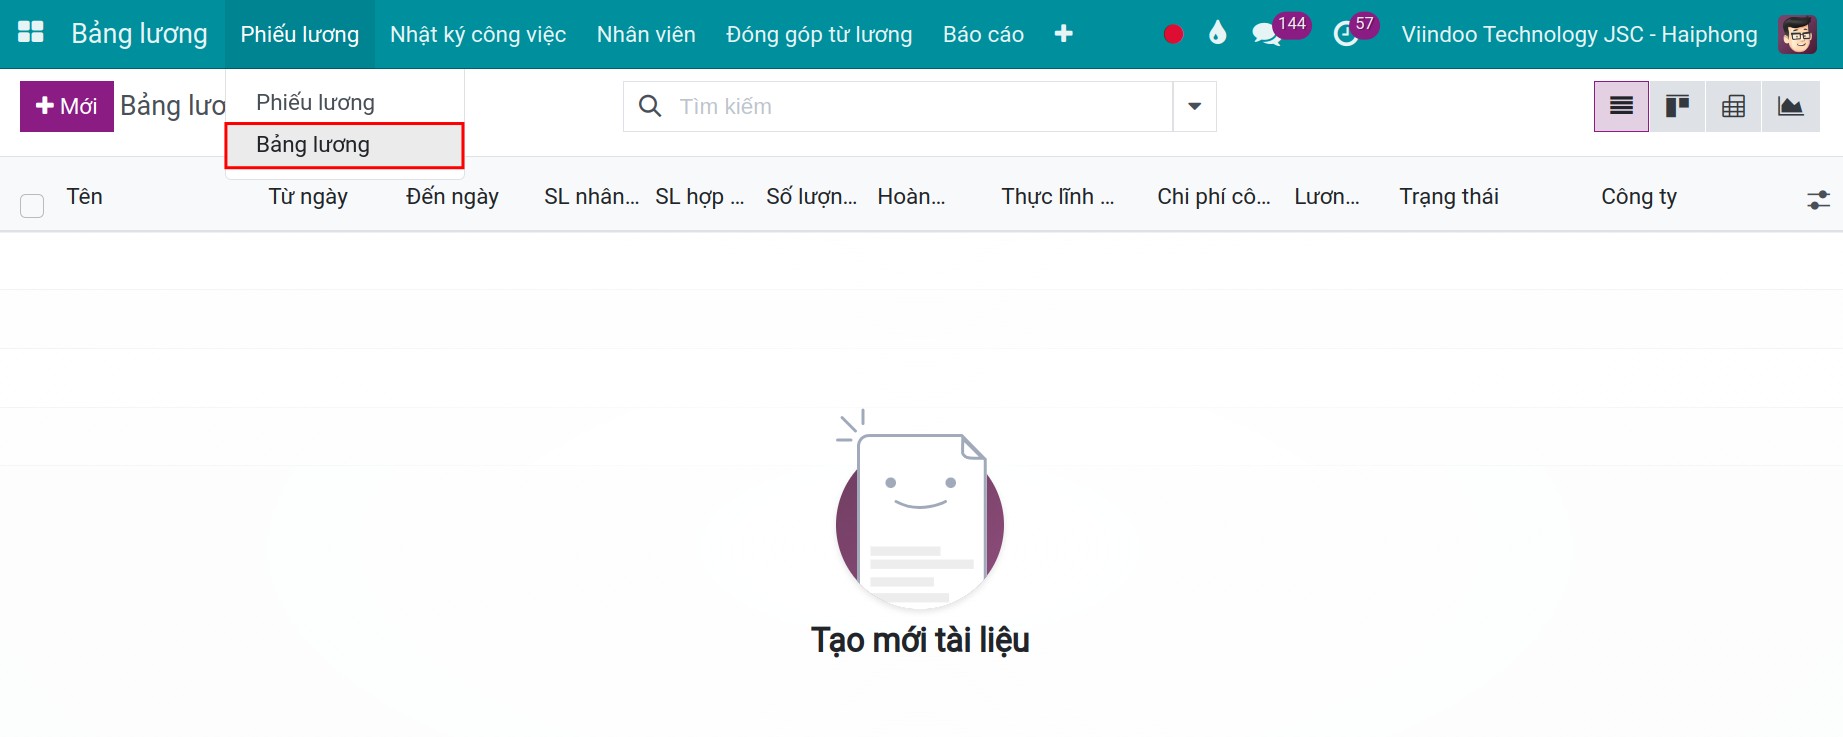Open optional columns settings icon
This screenshot has width=1843, height=737.
[1818, 200]
